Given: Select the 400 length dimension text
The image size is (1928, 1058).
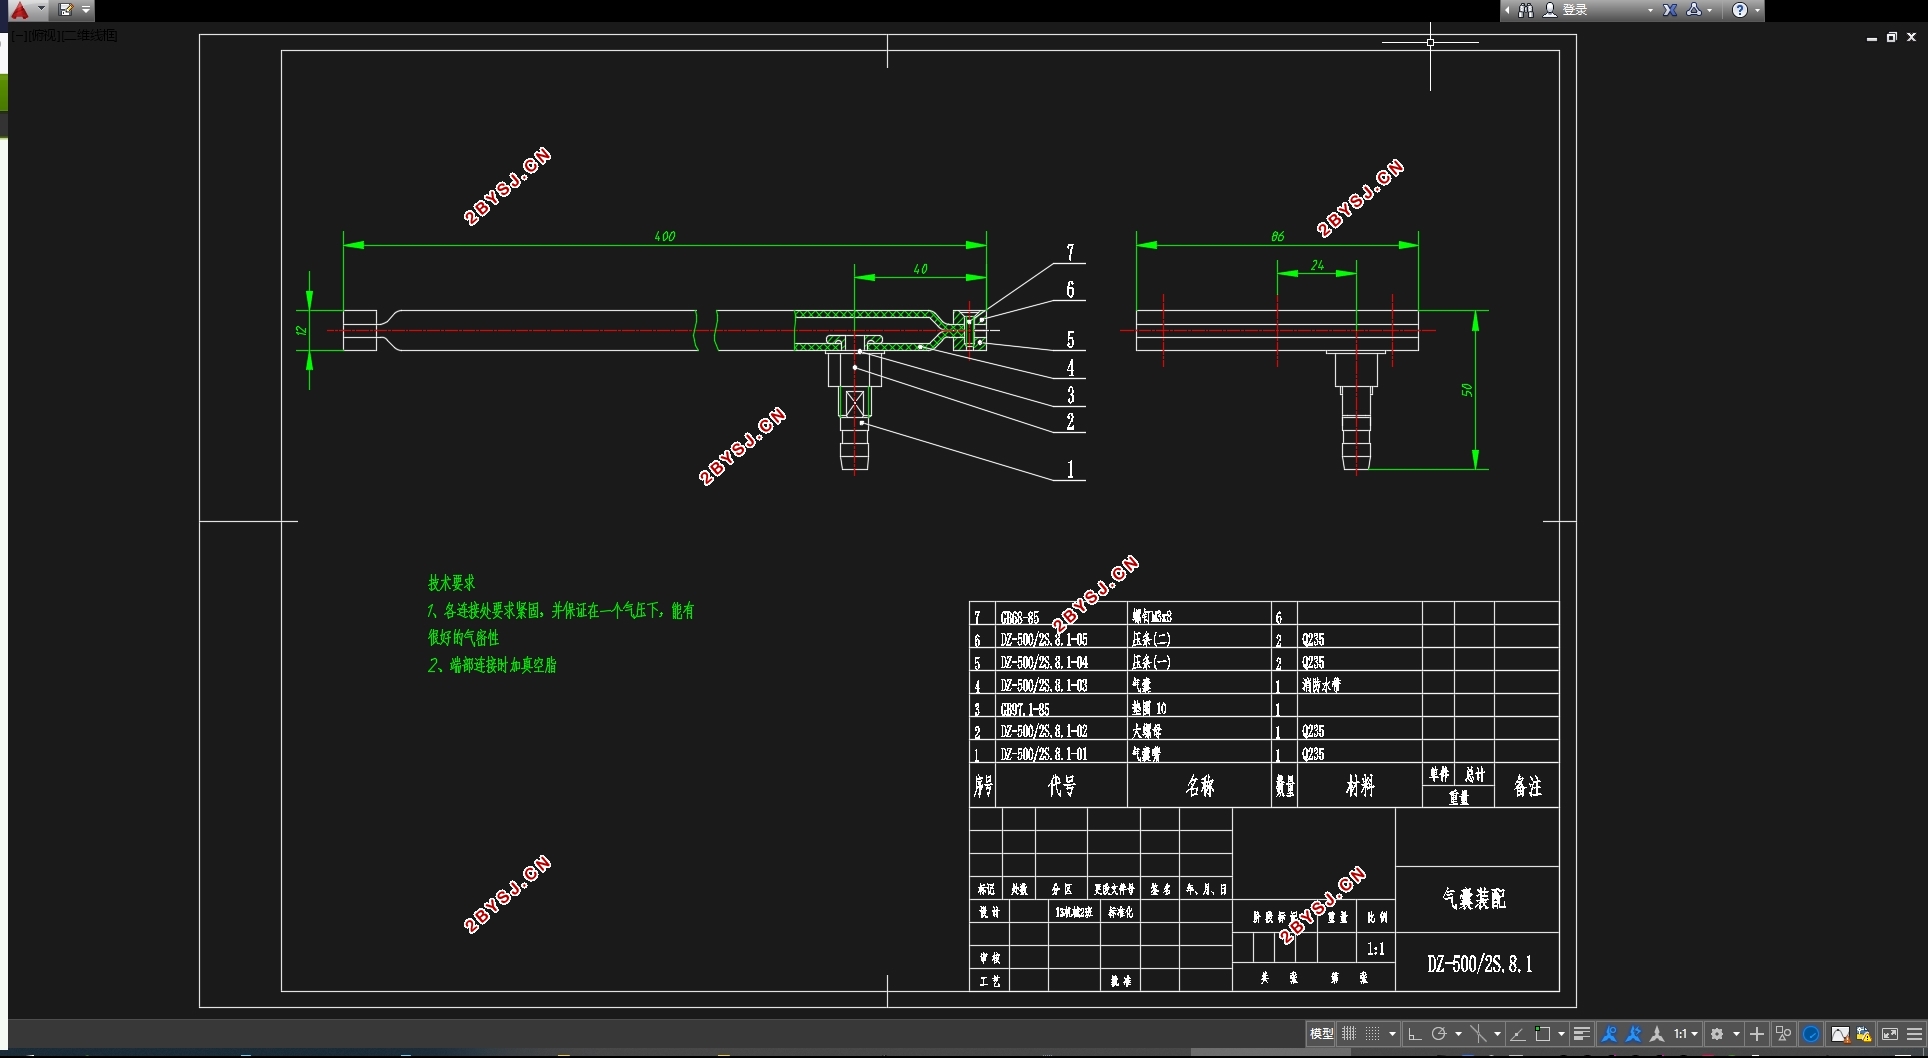Looking at the screenshot, I should (x=665, y=236).
